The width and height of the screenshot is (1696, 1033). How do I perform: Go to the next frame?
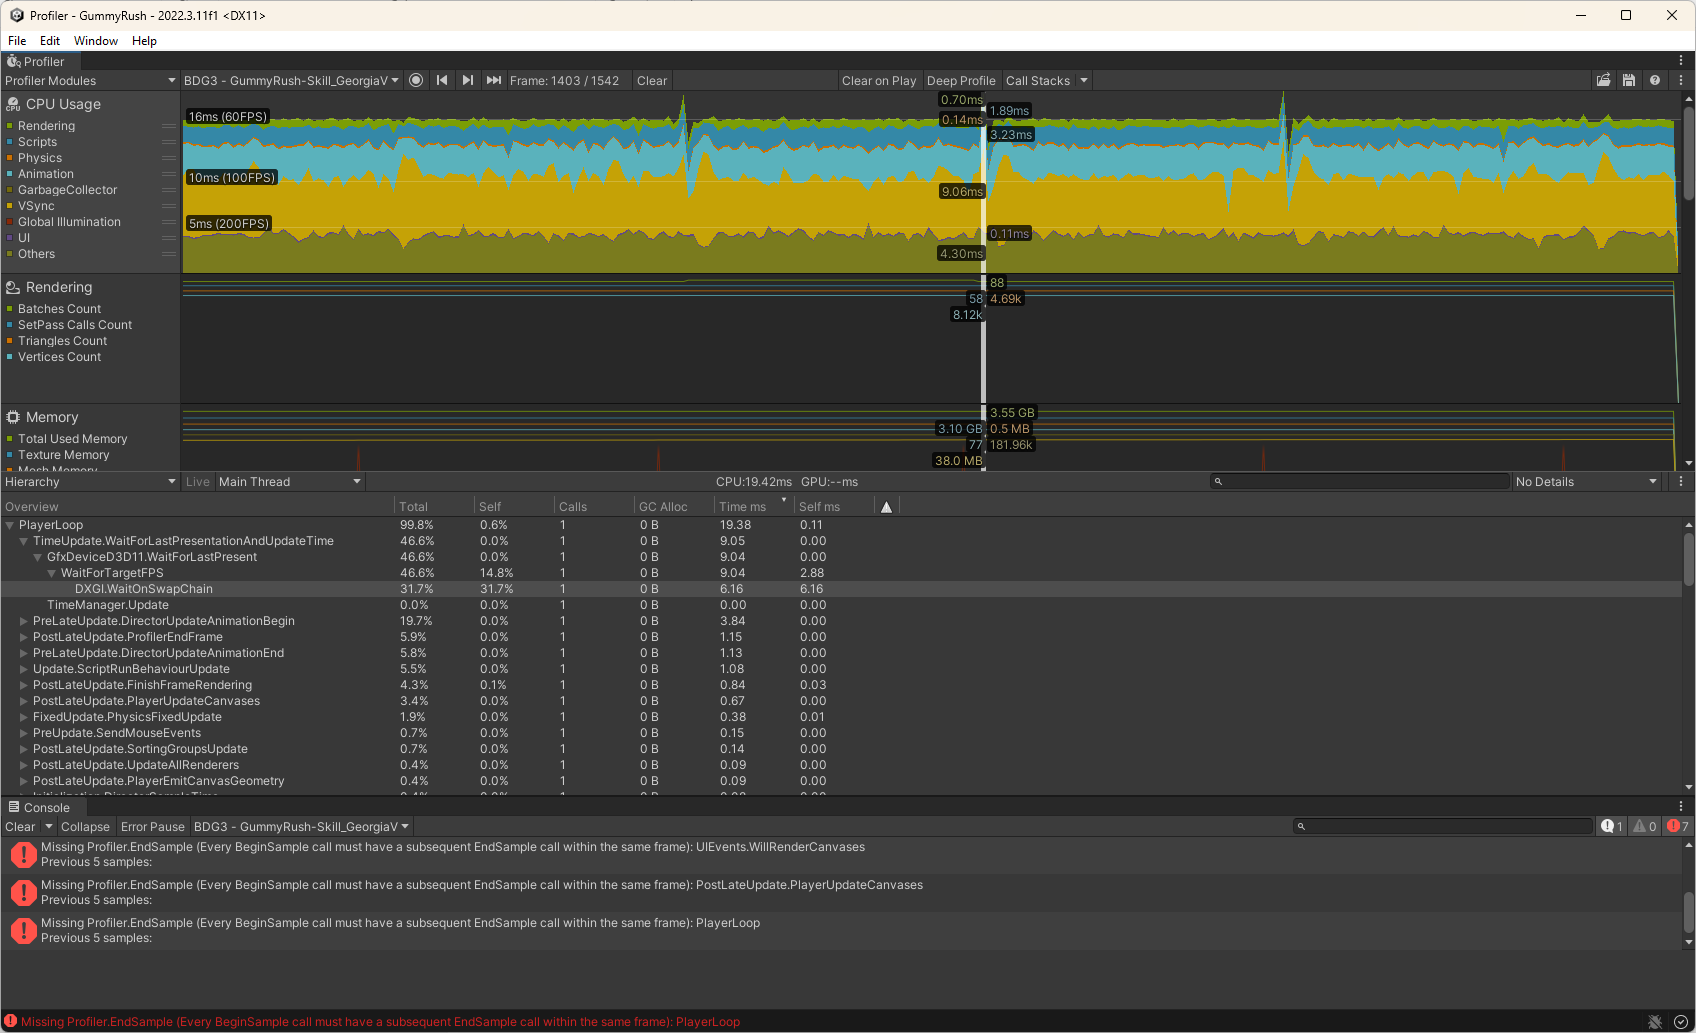point(468,80)
